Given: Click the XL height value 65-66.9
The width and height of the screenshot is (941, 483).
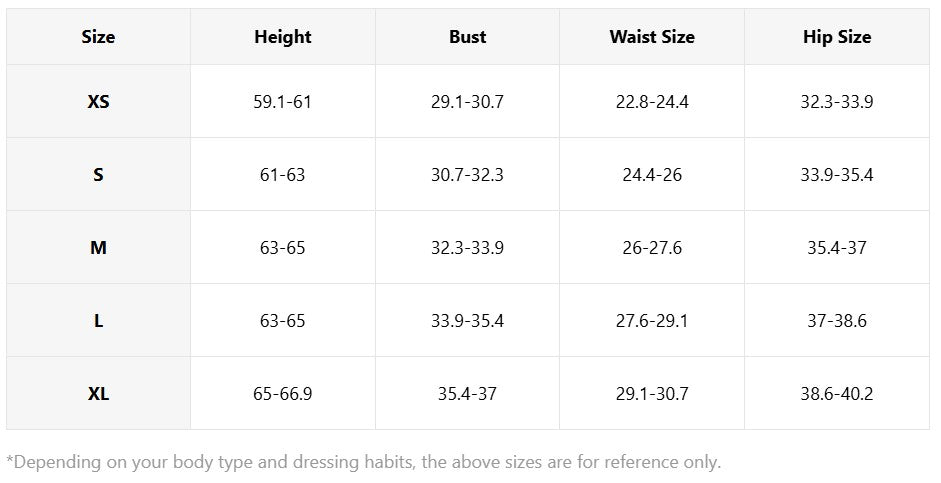Looking at the screenshot, I should 283,394.
